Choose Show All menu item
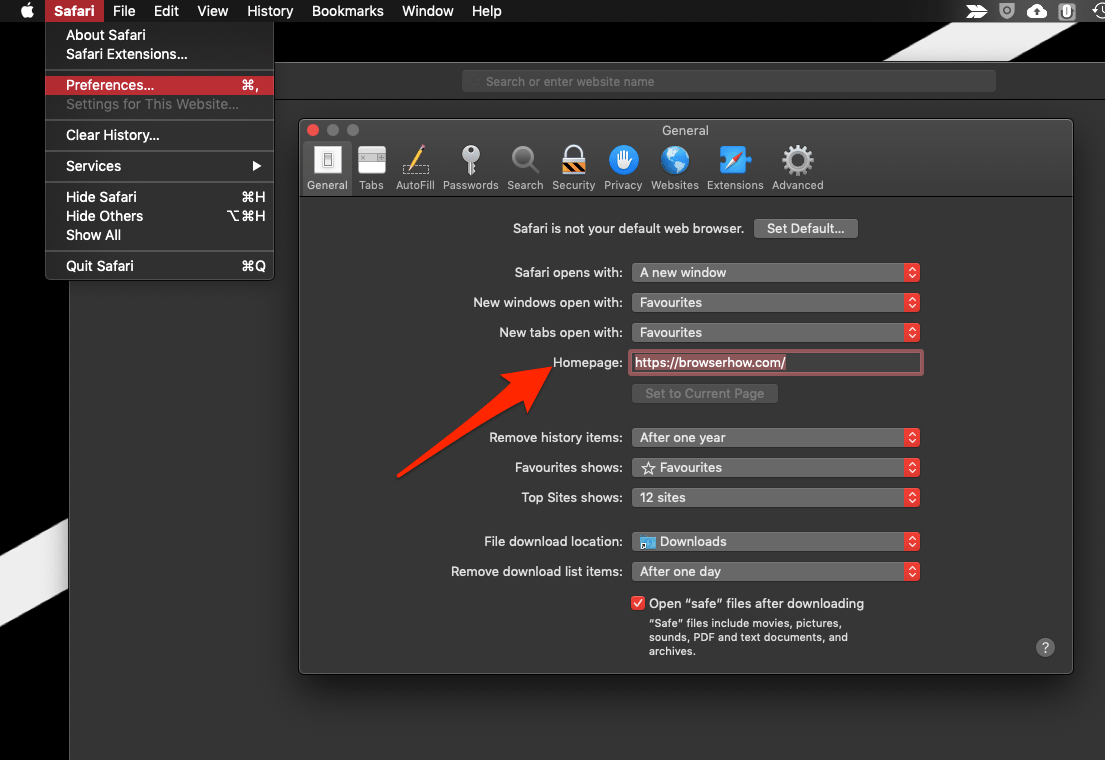 tap(159, 235)
